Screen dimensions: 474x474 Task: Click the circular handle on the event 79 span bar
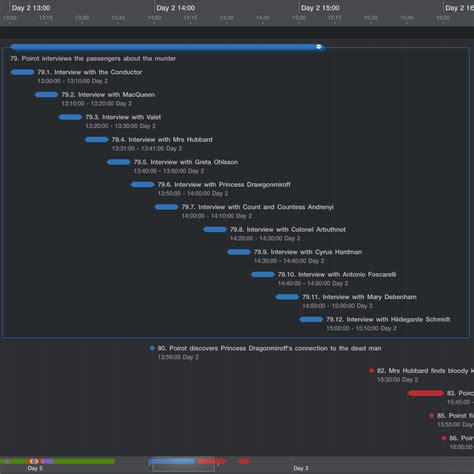(x=319, y=47)
